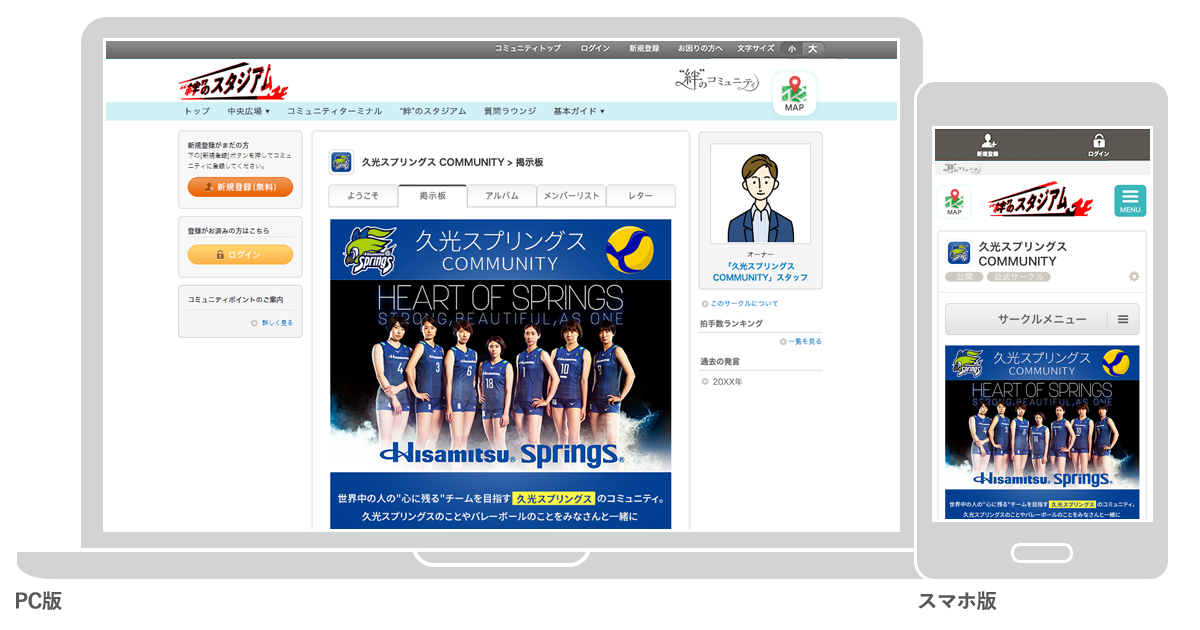Click the hamburger icon on サークルメニュー
The width and height of the screenshot is (1200, 630).
(x=1123, y=319)
